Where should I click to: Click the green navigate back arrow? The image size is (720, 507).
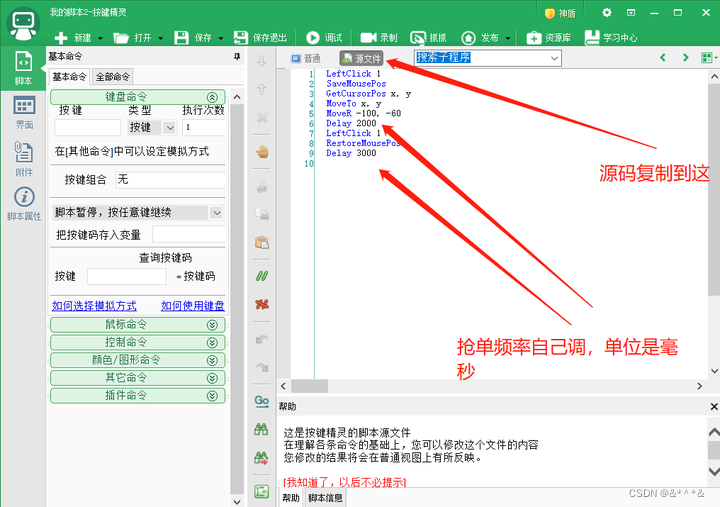point(663,57)
